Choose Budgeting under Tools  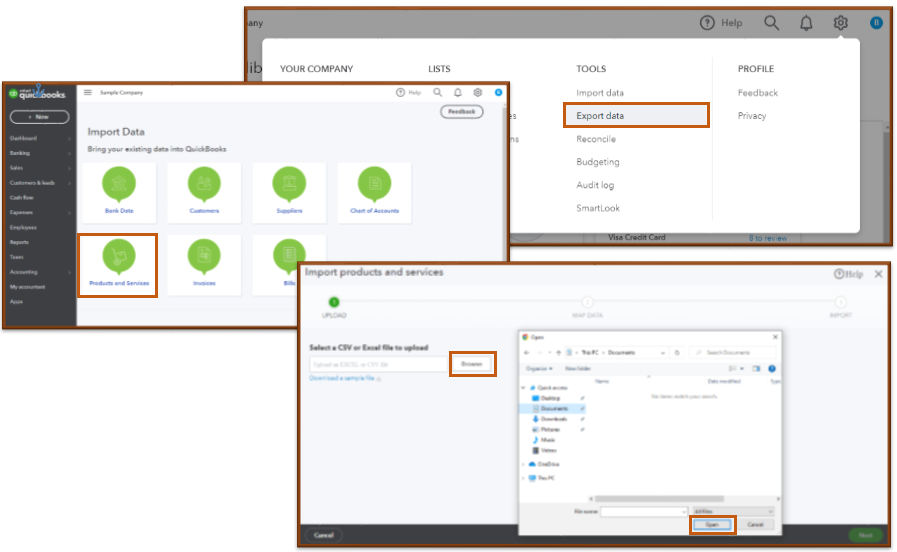click(x=598, y=162)
